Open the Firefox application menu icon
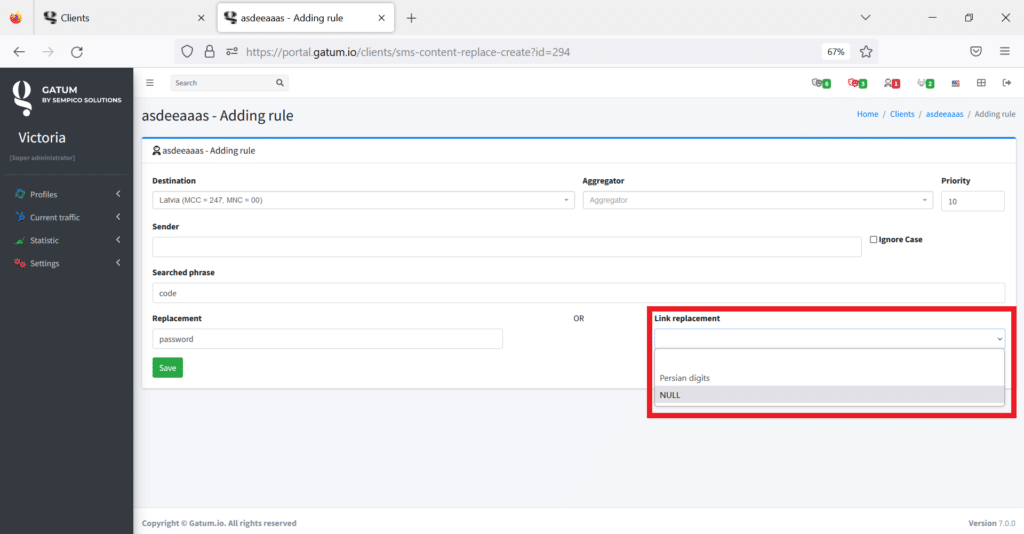 pos(1004,52)
